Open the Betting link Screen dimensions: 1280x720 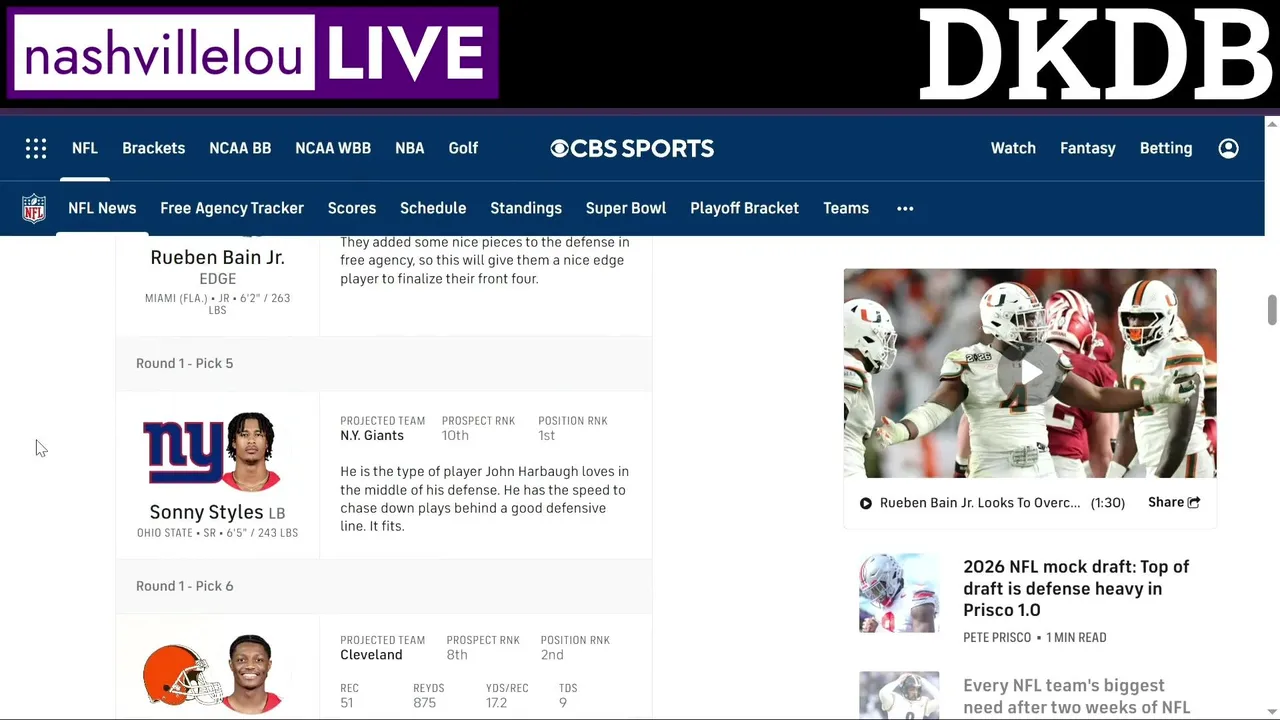(x=1166, y=148)
